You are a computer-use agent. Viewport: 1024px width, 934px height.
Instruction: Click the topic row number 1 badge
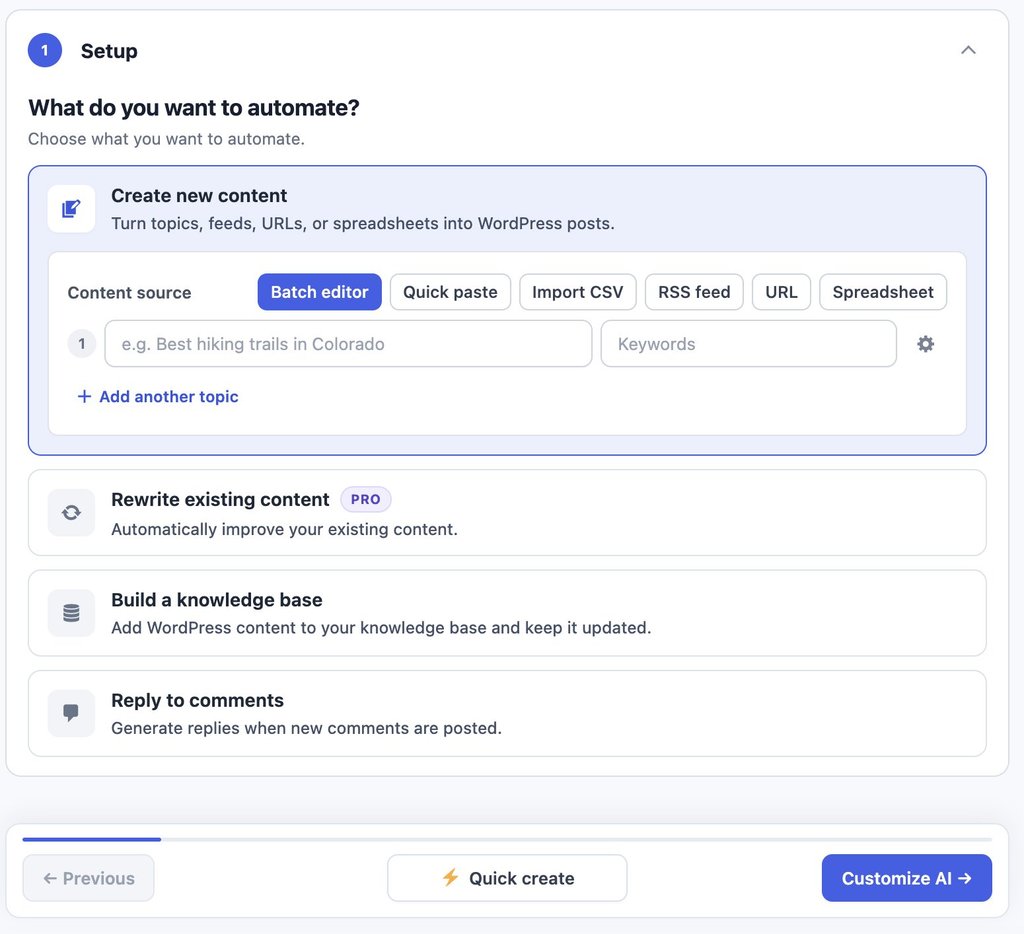[x=82, y=344]
